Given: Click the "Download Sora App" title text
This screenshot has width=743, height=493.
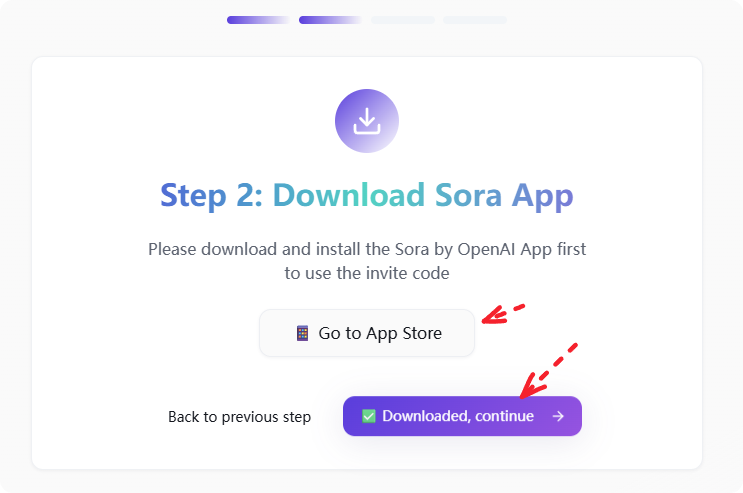Looking at the screenshot, I should (x=423, y=194).
